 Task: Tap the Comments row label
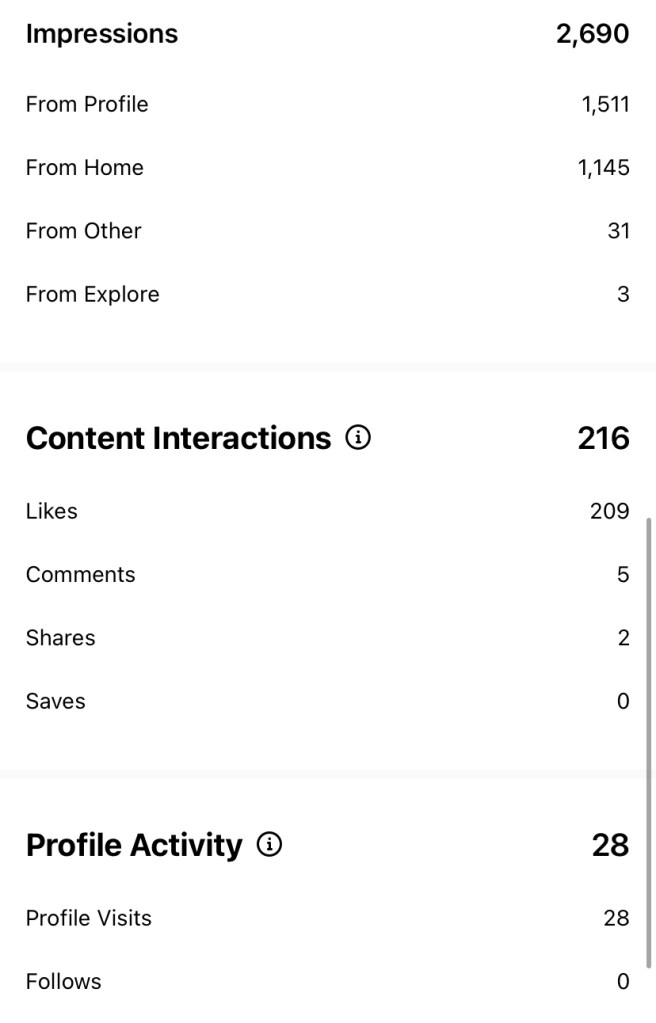pos(81,575)
